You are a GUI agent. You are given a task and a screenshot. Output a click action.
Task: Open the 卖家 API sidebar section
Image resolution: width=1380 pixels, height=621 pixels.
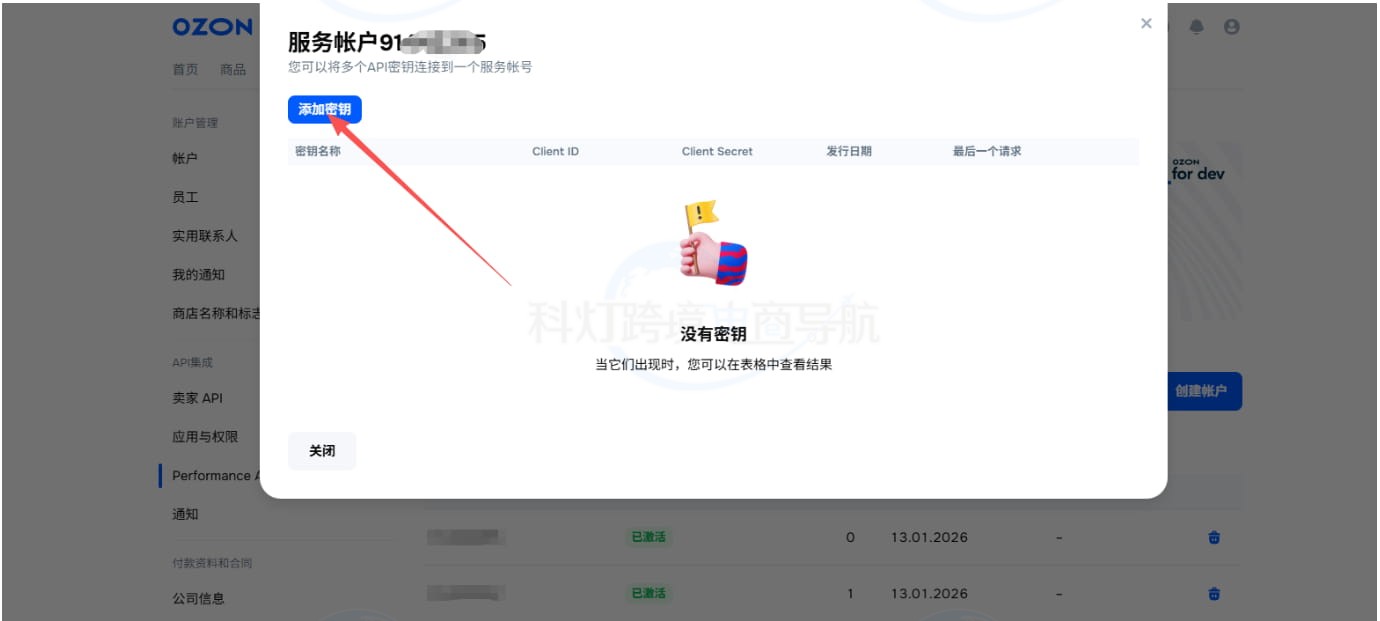tap(196, 397)
